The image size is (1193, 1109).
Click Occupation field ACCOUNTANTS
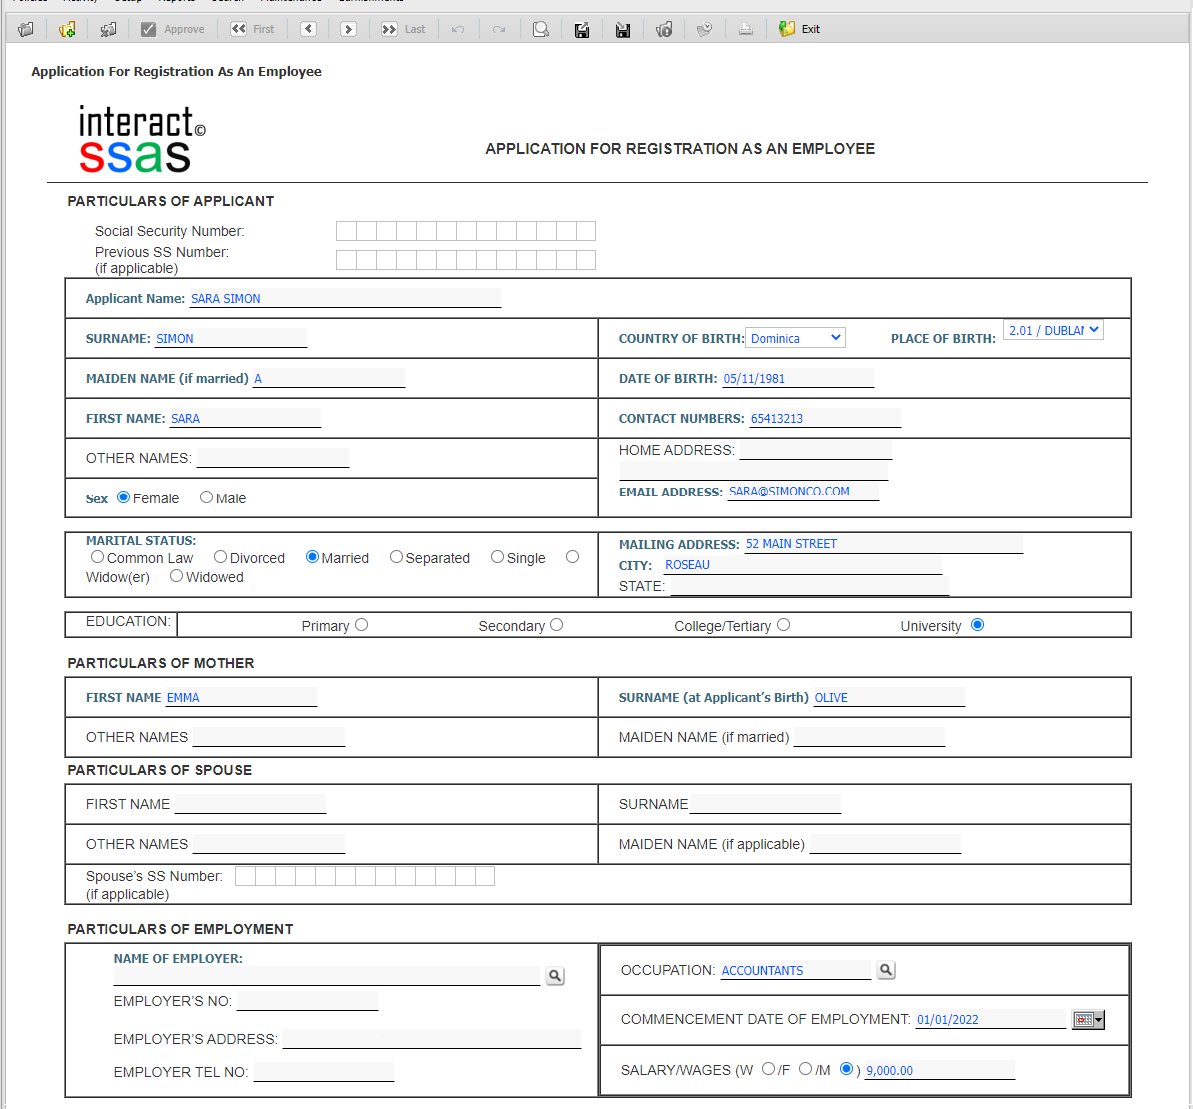[x=795, y=970]
